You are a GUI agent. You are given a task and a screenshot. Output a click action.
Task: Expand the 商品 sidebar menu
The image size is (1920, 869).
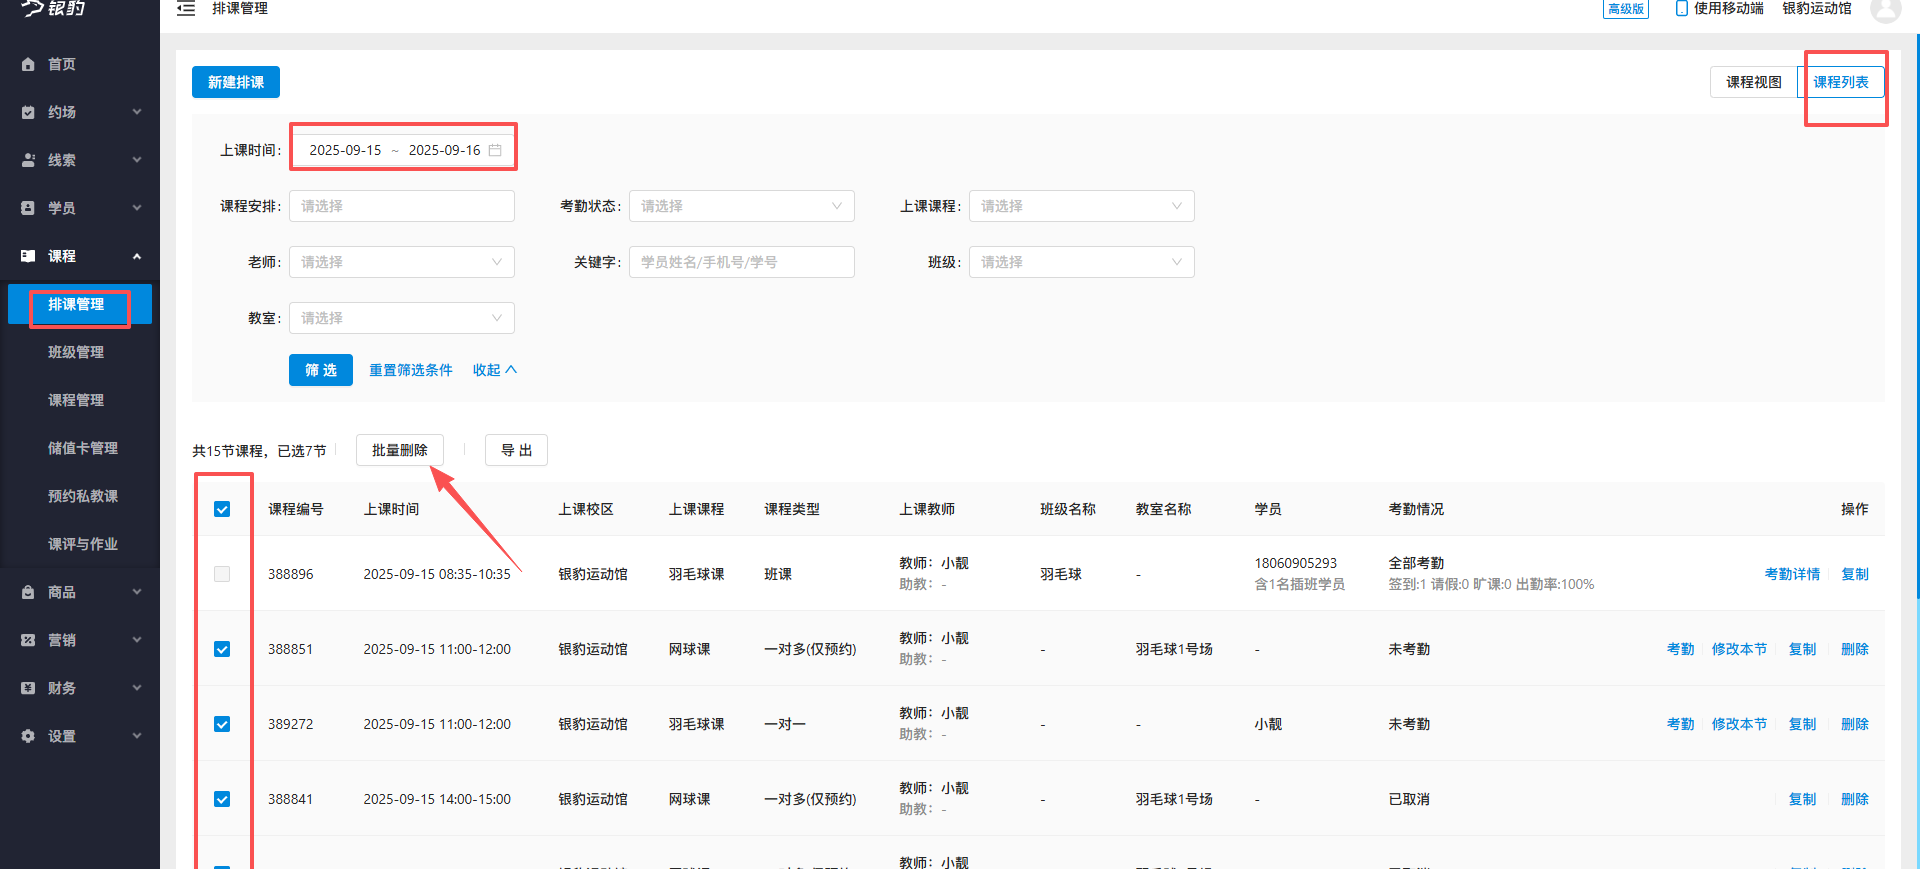pyautogui.click(x=137, y=592)
